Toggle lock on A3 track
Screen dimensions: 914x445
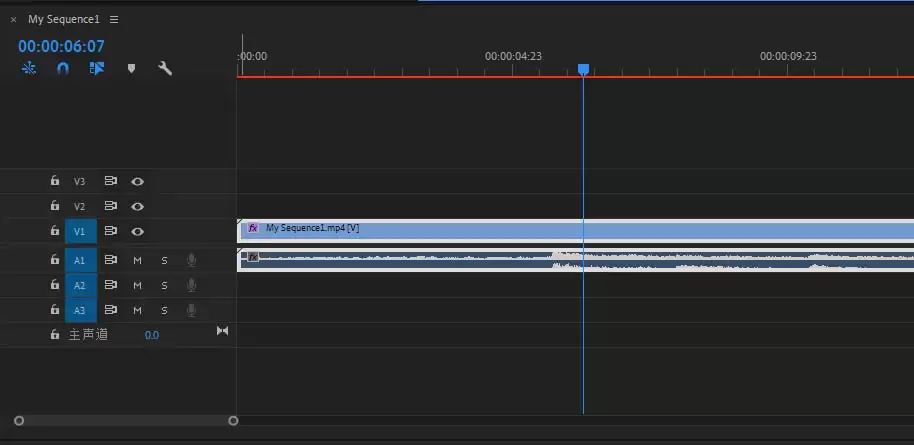54,309
